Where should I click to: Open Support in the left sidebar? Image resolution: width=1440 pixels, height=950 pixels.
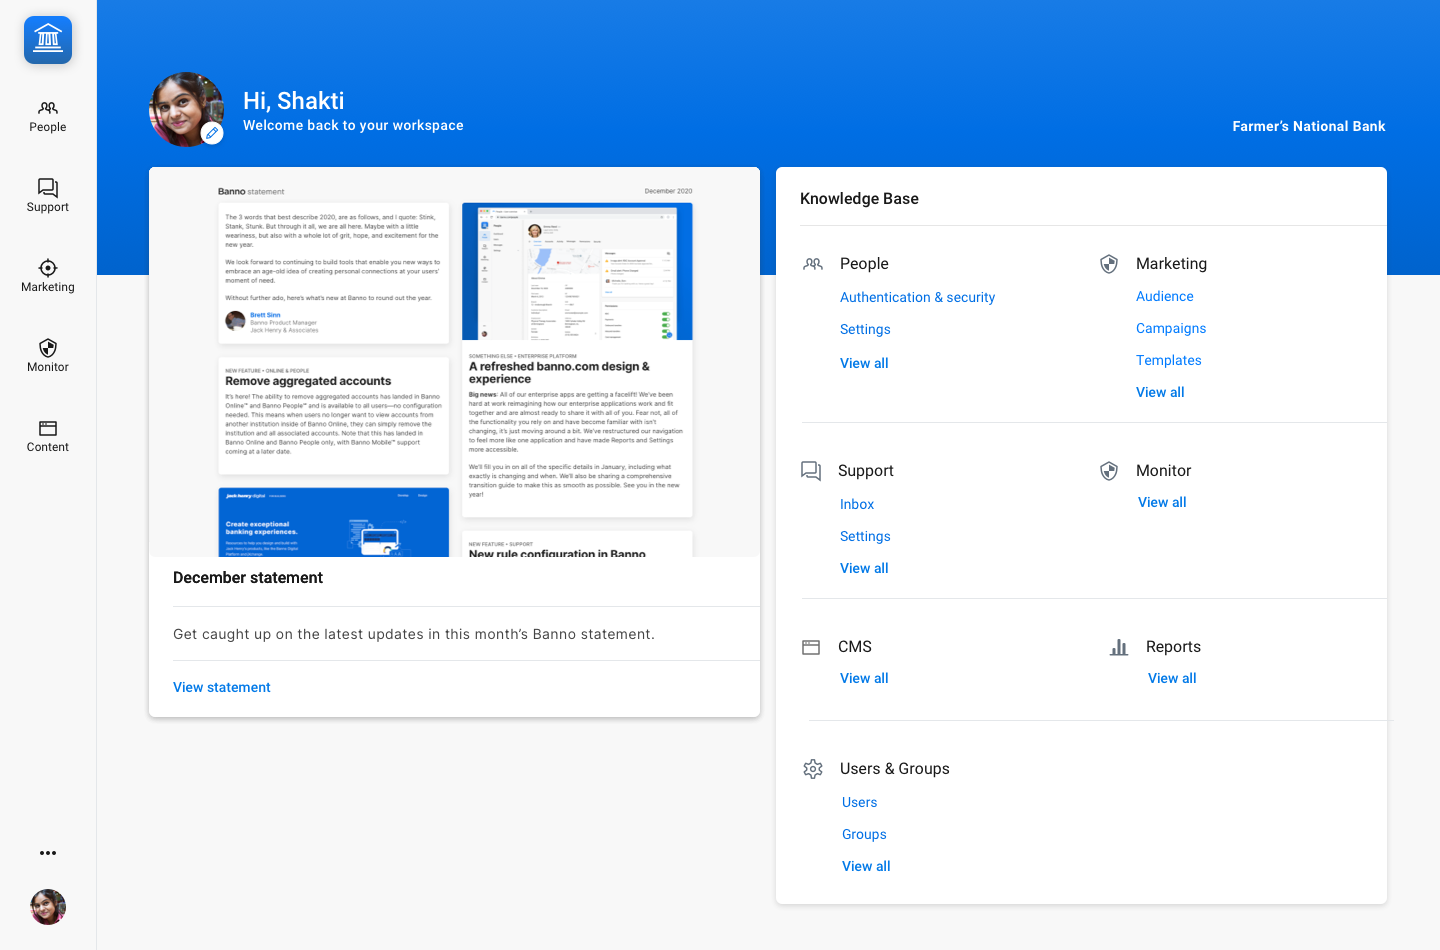point(48,196)
